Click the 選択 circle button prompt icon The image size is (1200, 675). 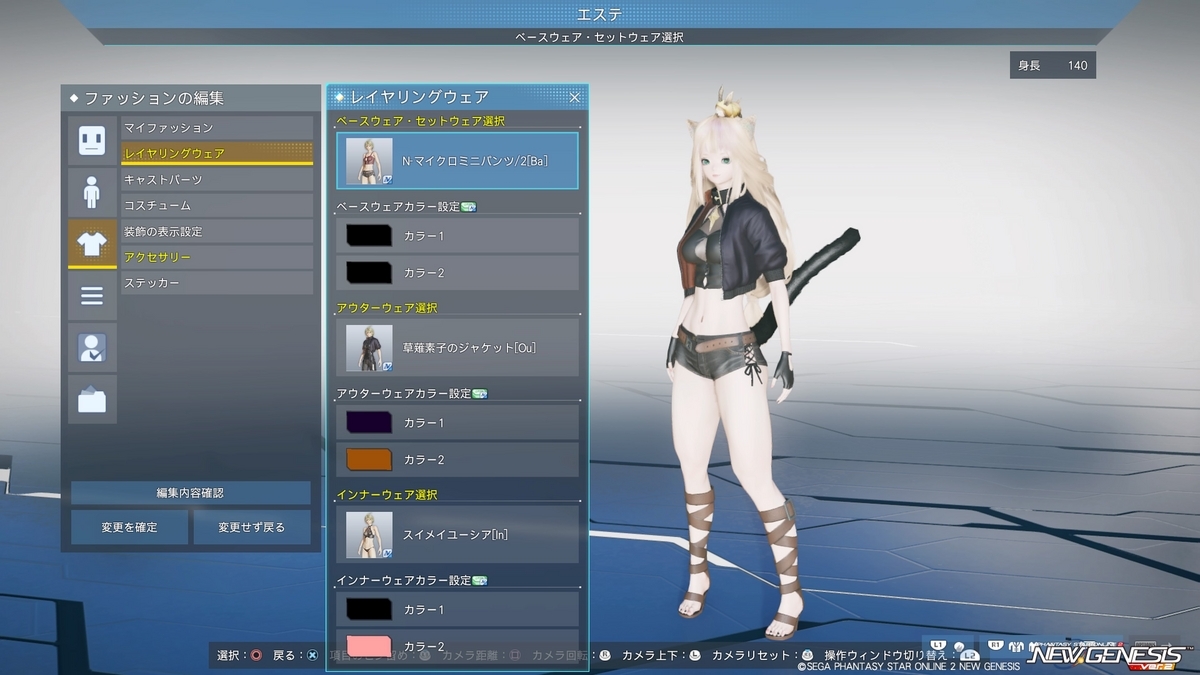click(x=256, y=656)
